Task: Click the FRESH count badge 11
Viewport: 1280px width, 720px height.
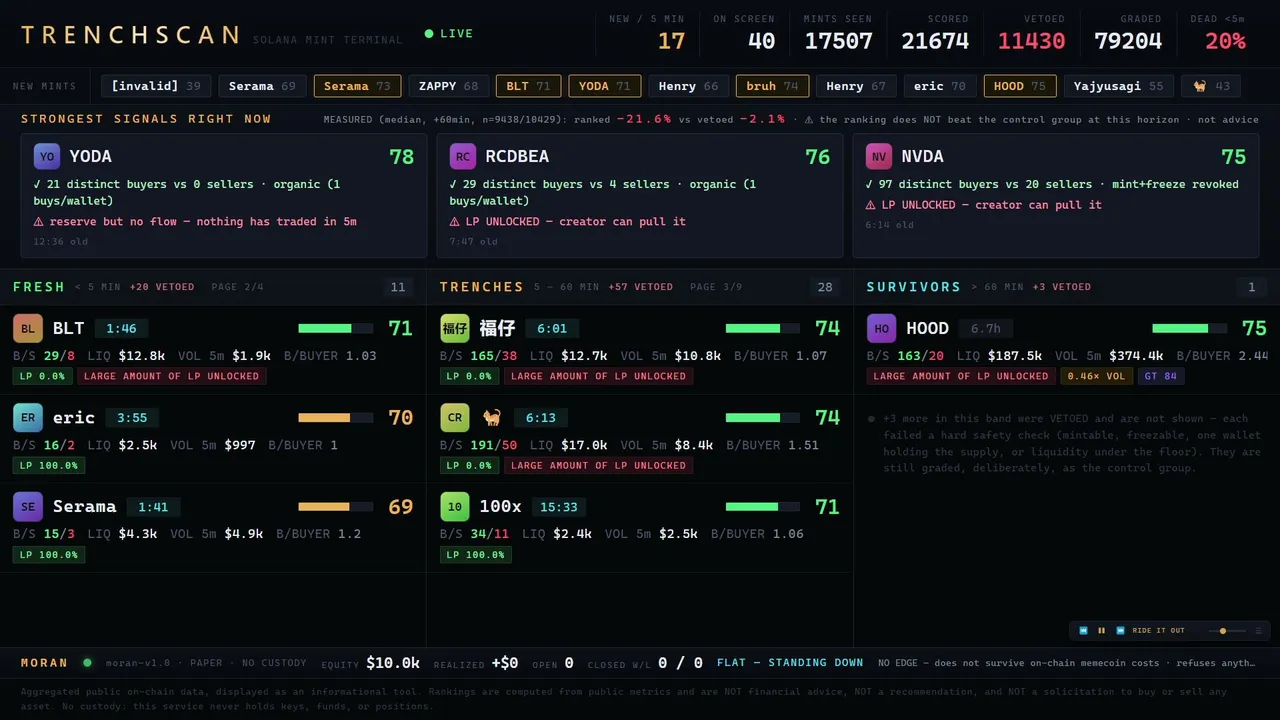Action: [398, 287]
